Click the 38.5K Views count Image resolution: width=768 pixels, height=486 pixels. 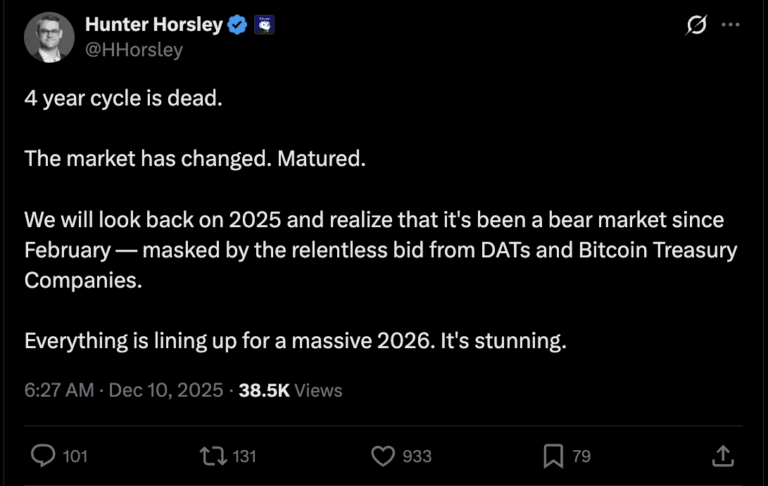[x=290, y=390]
